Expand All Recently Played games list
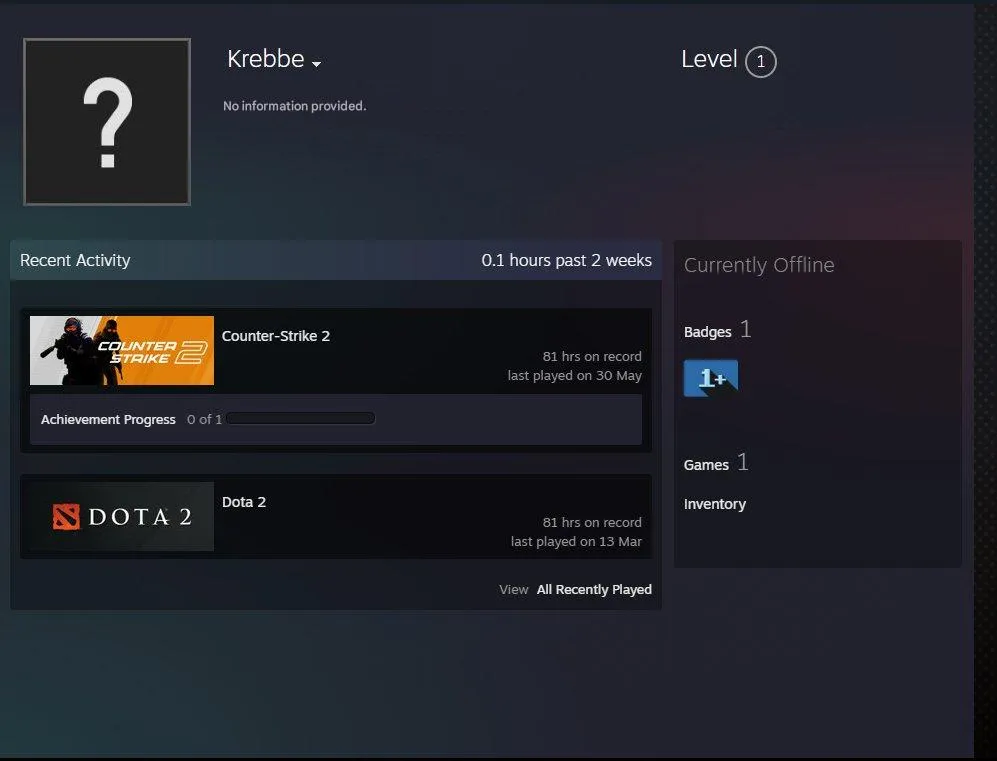997x761 pixels. click(x=594, y=589)
